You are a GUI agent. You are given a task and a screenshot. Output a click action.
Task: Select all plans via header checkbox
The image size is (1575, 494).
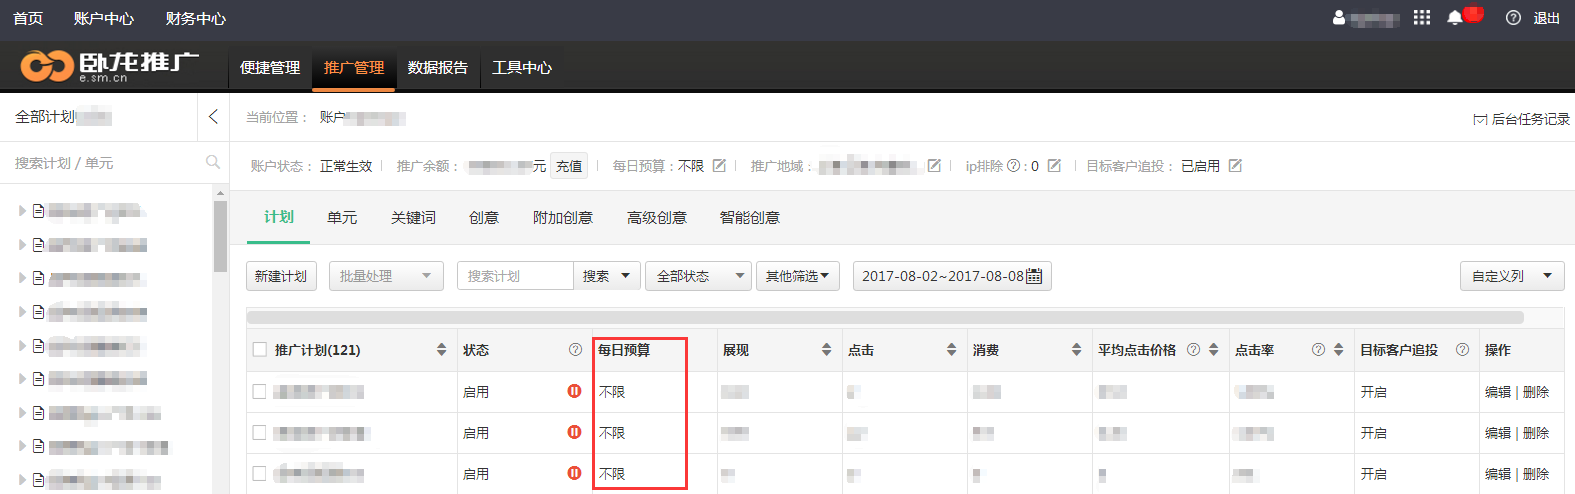coord(260,350)
